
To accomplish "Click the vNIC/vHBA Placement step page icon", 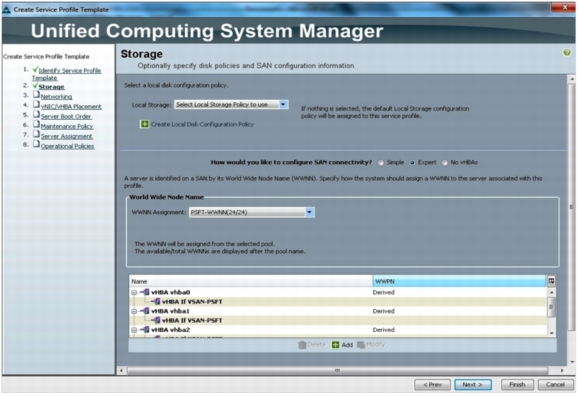I will pos(36,105).
